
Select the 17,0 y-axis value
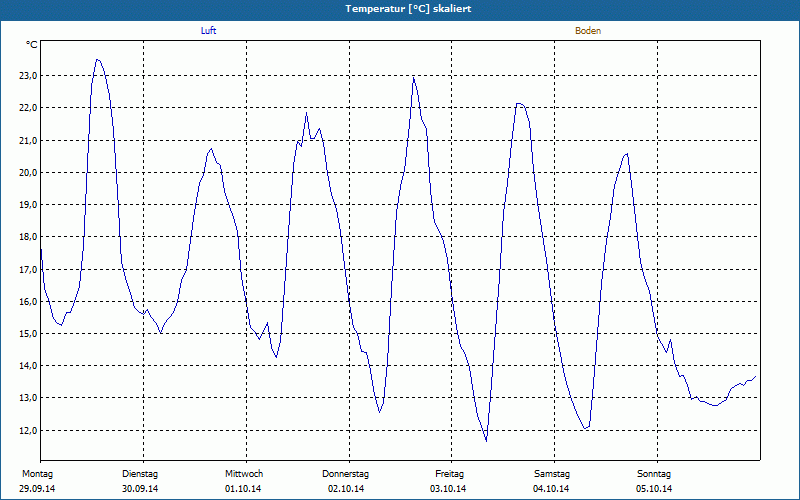28,269
